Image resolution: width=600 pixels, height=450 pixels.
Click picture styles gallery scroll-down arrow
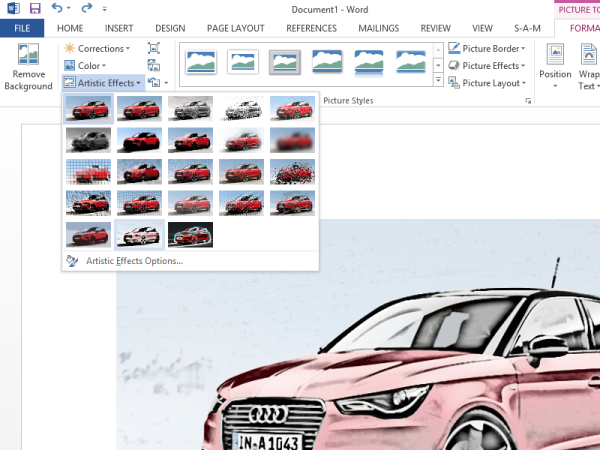(x=438, y=65)
